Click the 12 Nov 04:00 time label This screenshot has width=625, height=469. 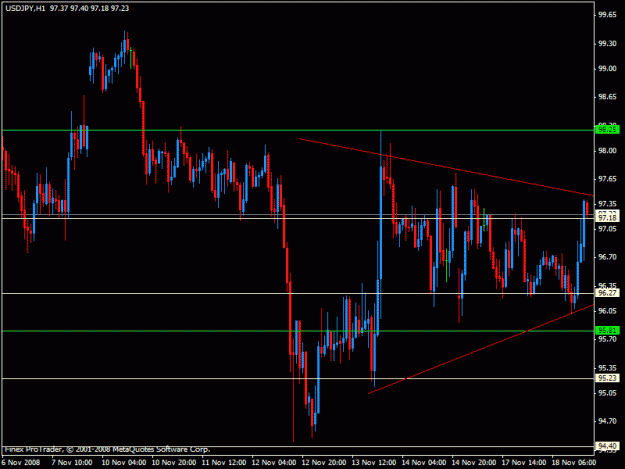[x=274, y=463]
